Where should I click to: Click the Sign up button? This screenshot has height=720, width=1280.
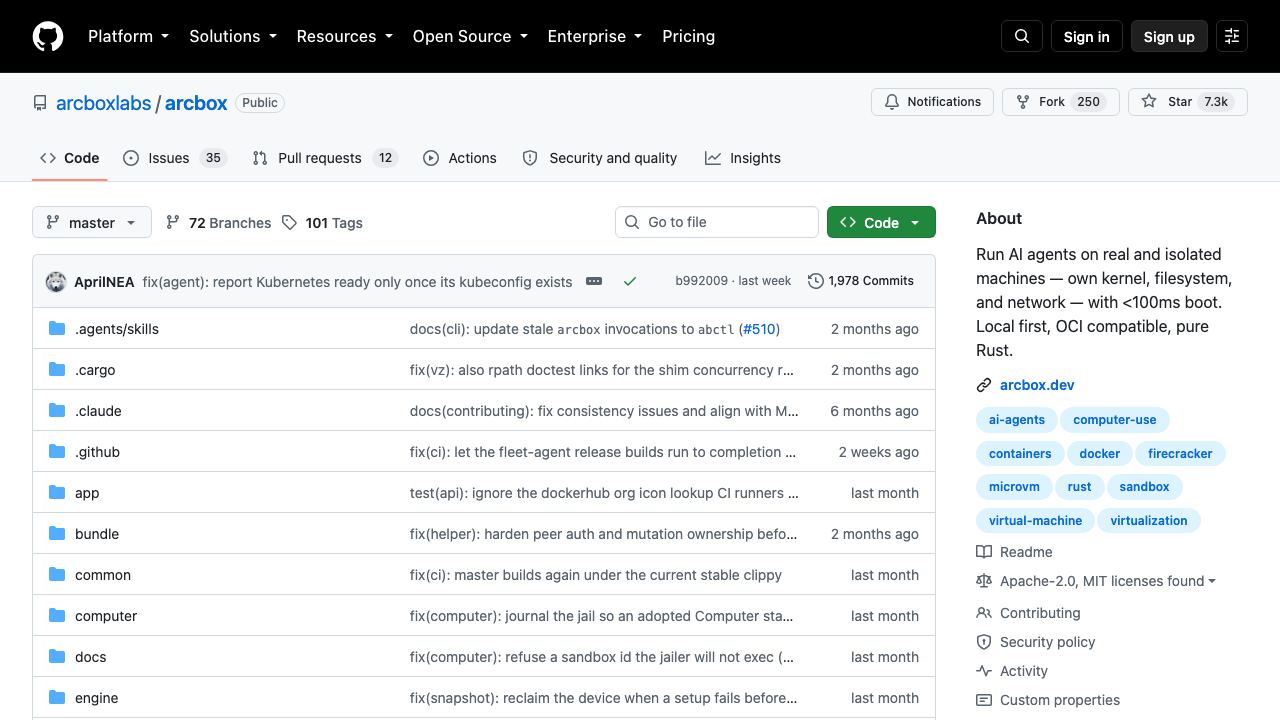[x=1169, y=36]
